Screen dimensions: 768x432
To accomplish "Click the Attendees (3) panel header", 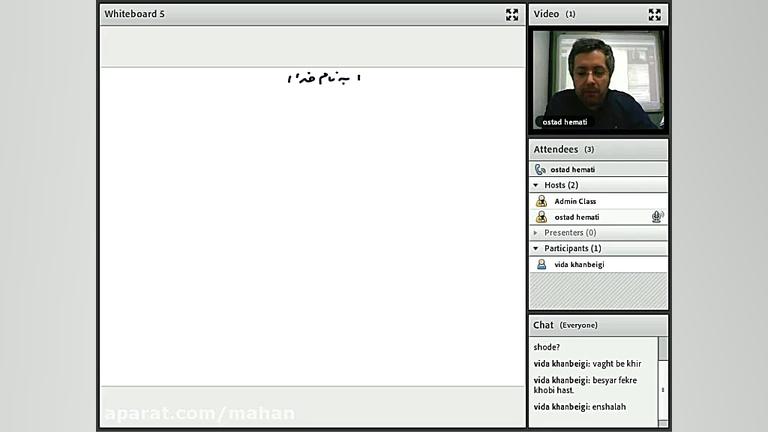I will (598, 149).
